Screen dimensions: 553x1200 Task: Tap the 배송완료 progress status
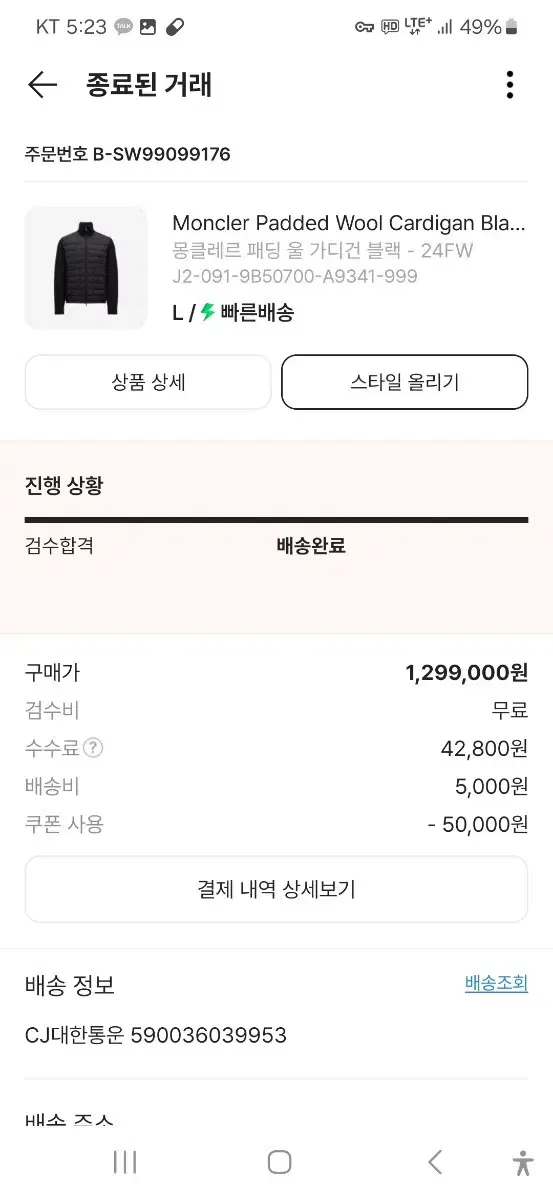311,546
